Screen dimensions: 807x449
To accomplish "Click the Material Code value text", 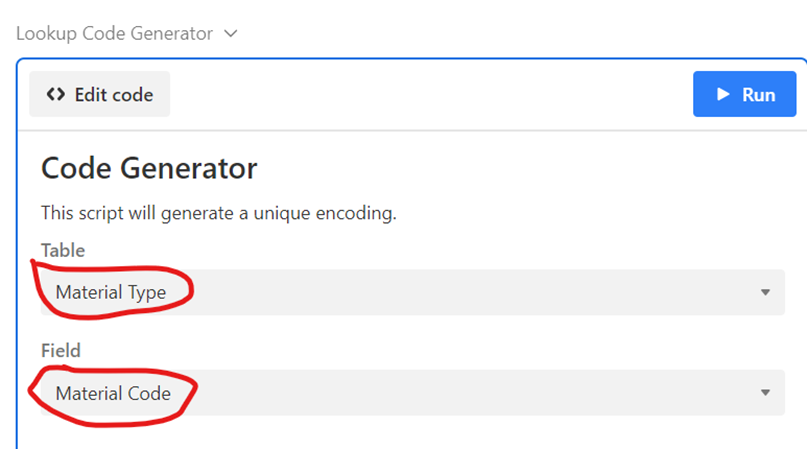I will click(113, 393).
